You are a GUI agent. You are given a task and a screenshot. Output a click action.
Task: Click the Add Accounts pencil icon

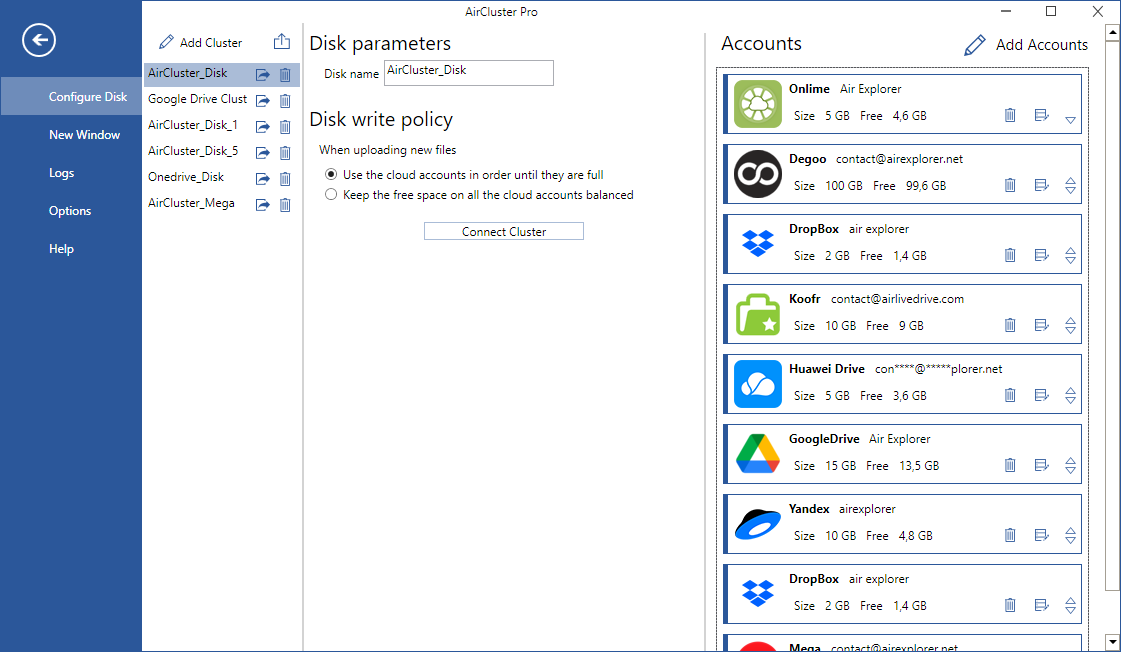975,44
